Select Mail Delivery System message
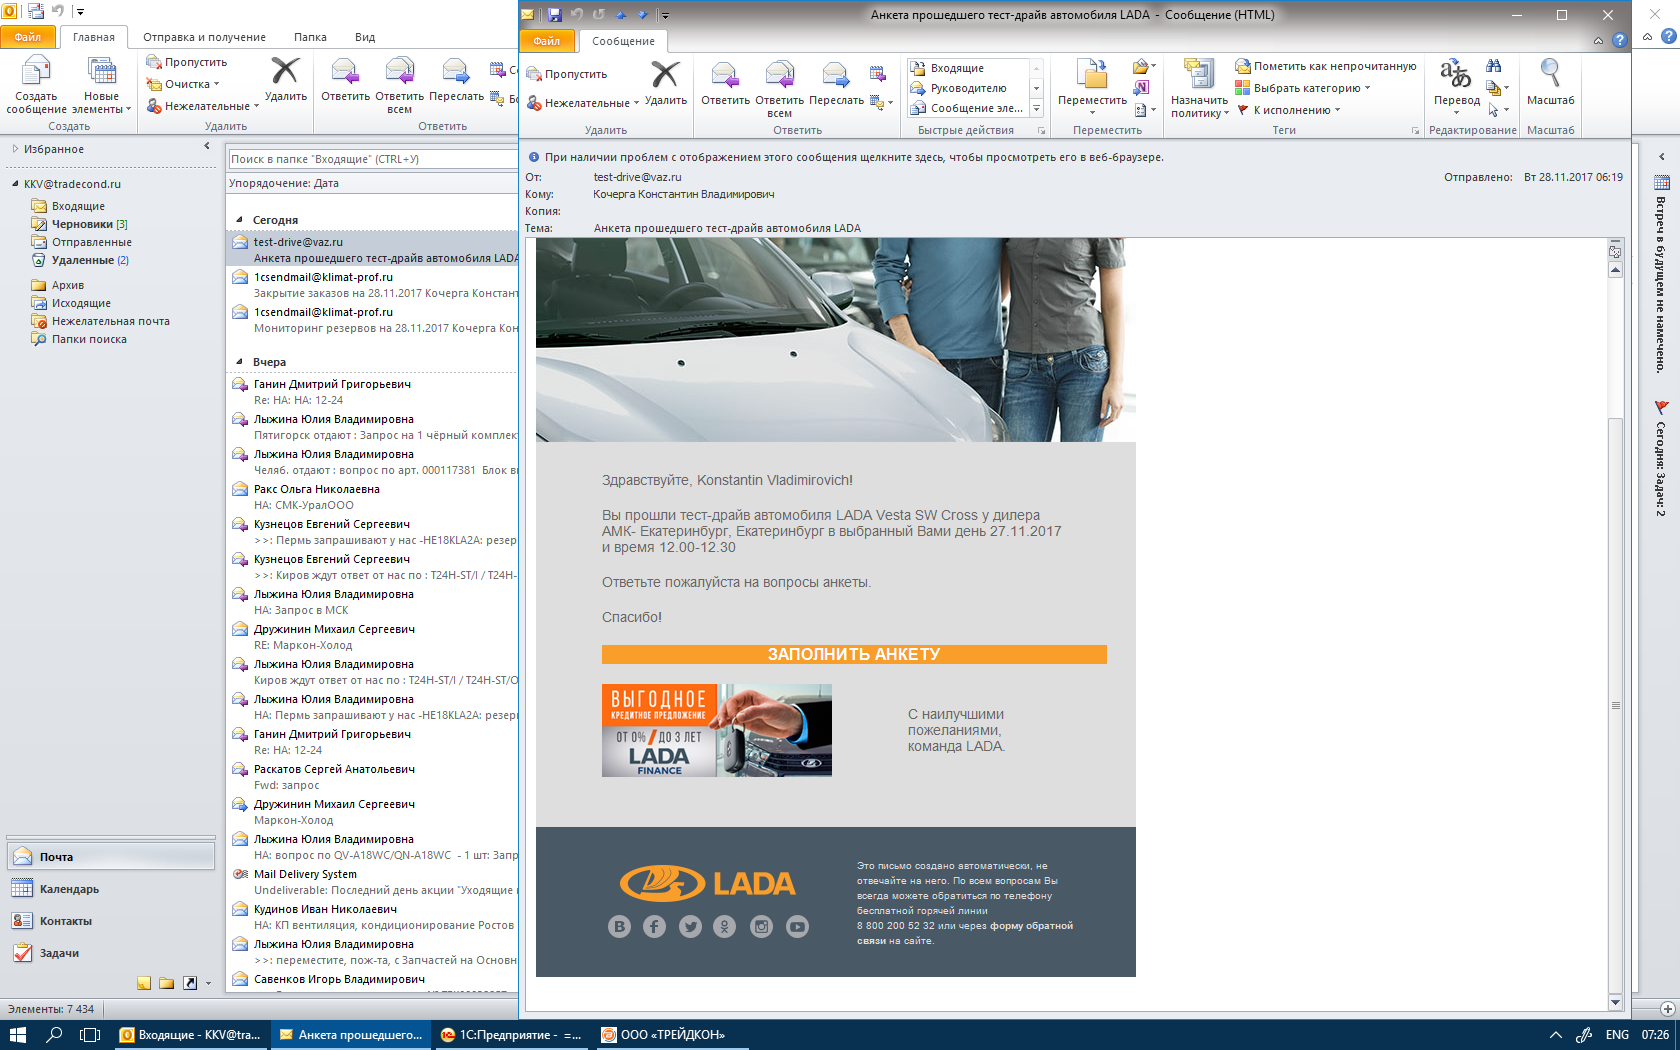Image resolution: width=1680 pixels, height=1050 pixels. [373, 882]
